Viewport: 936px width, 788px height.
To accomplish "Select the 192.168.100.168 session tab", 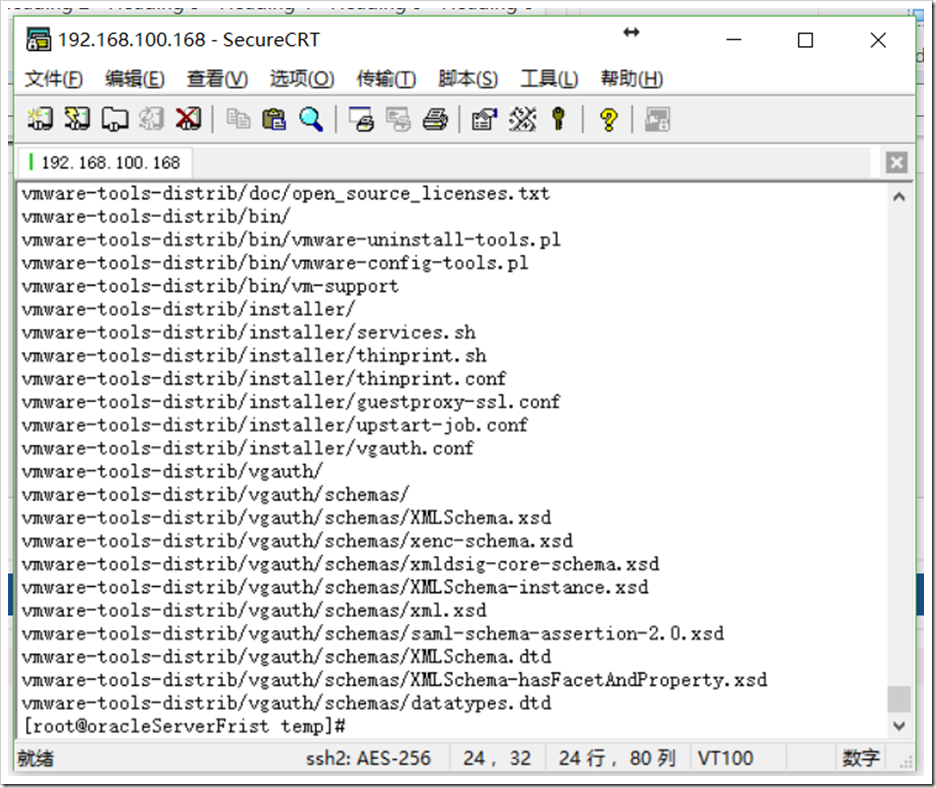I will 105,162.
